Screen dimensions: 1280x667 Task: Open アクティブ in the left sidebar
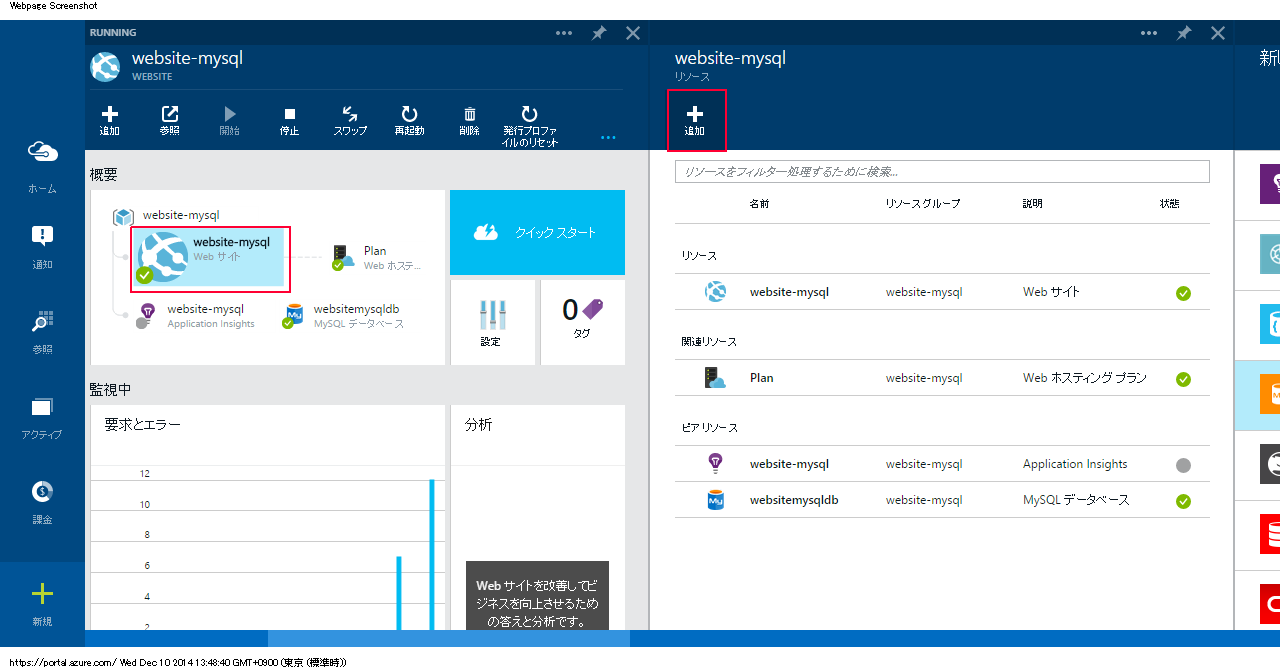(x=42, y=417)
